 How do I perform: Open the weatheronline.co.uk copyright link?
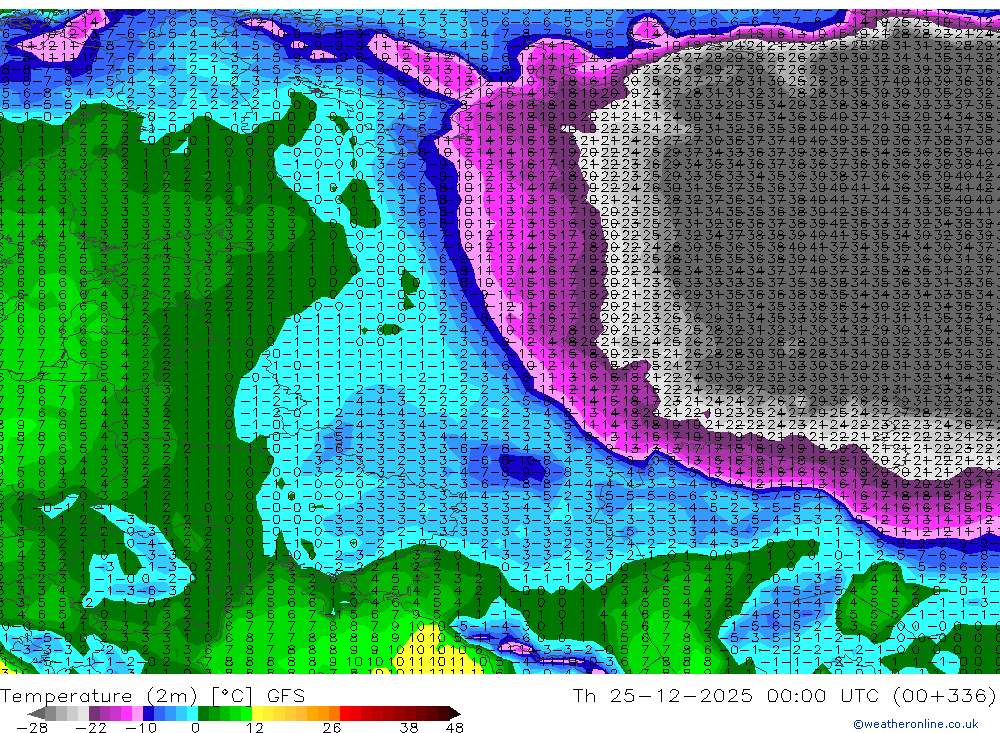point(916,724)
